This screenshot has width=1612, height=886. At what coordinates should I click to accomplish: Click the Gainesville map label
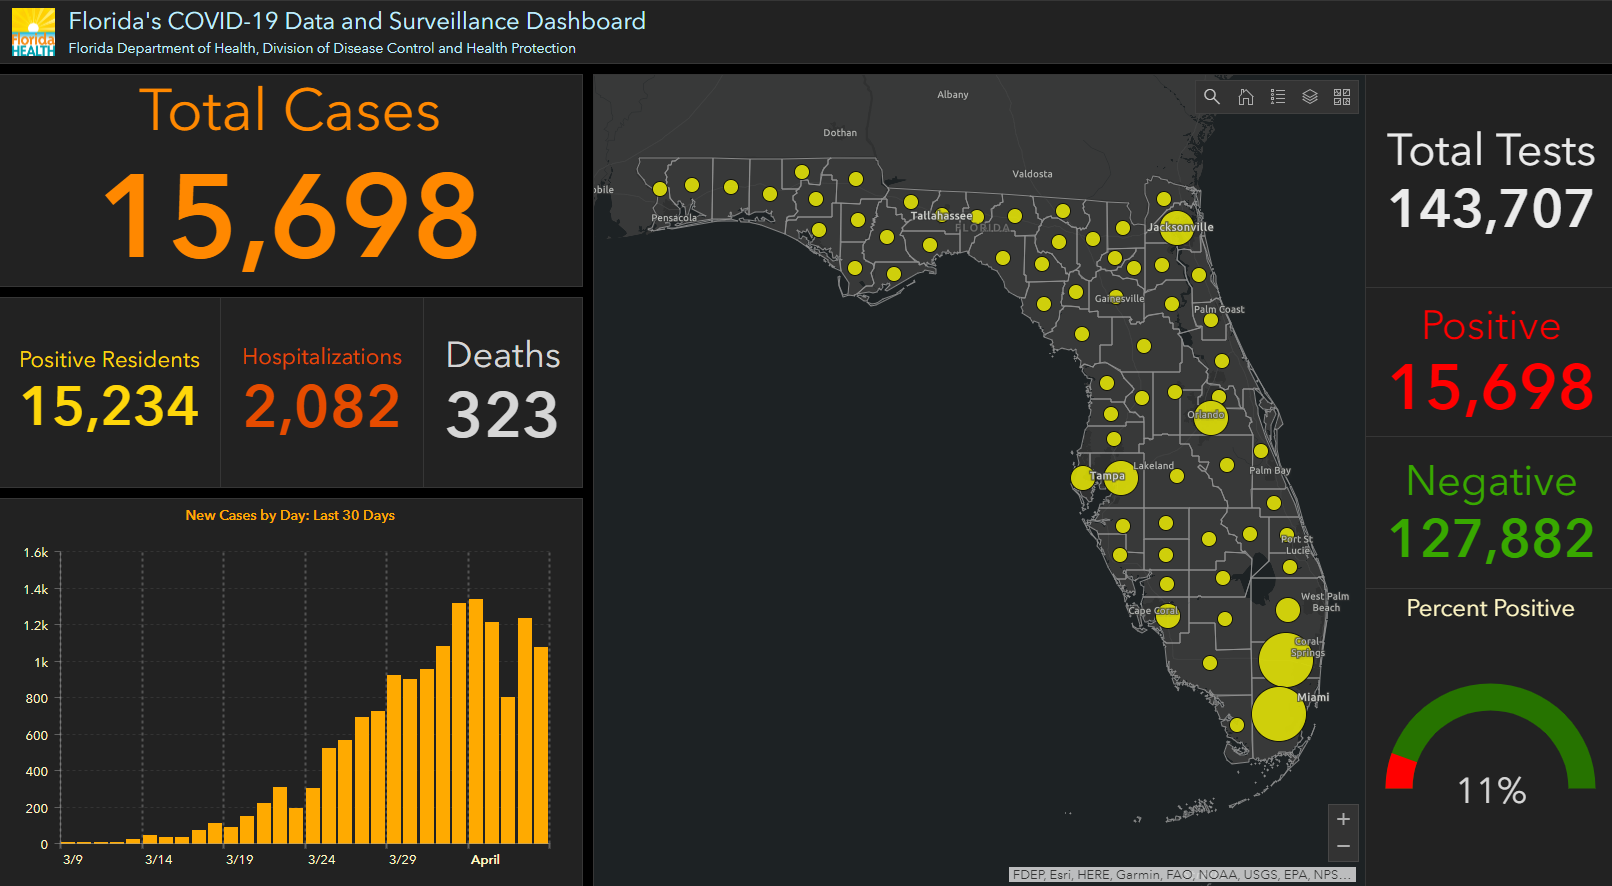click(1119, 299)
